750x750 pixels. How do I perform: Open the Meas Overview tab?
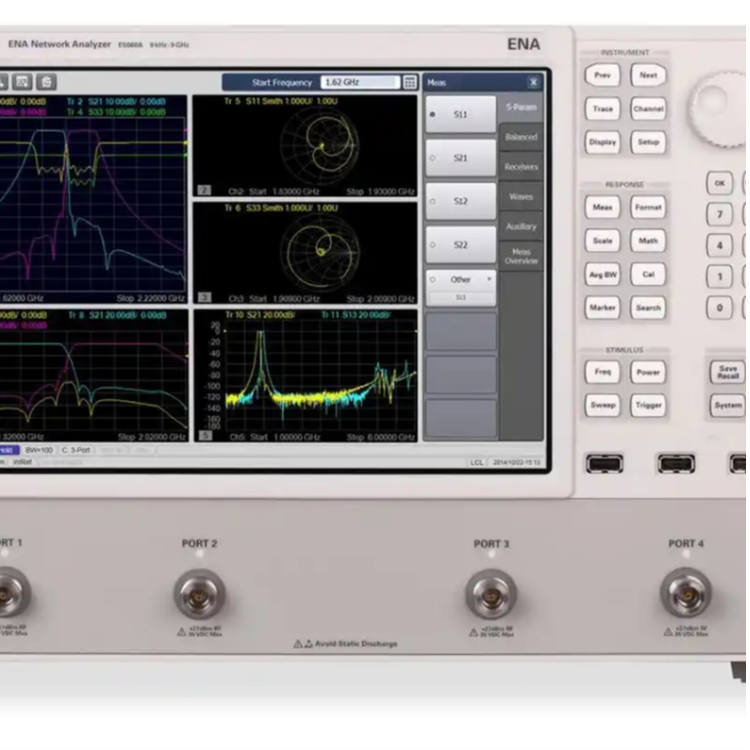point(521,256)
